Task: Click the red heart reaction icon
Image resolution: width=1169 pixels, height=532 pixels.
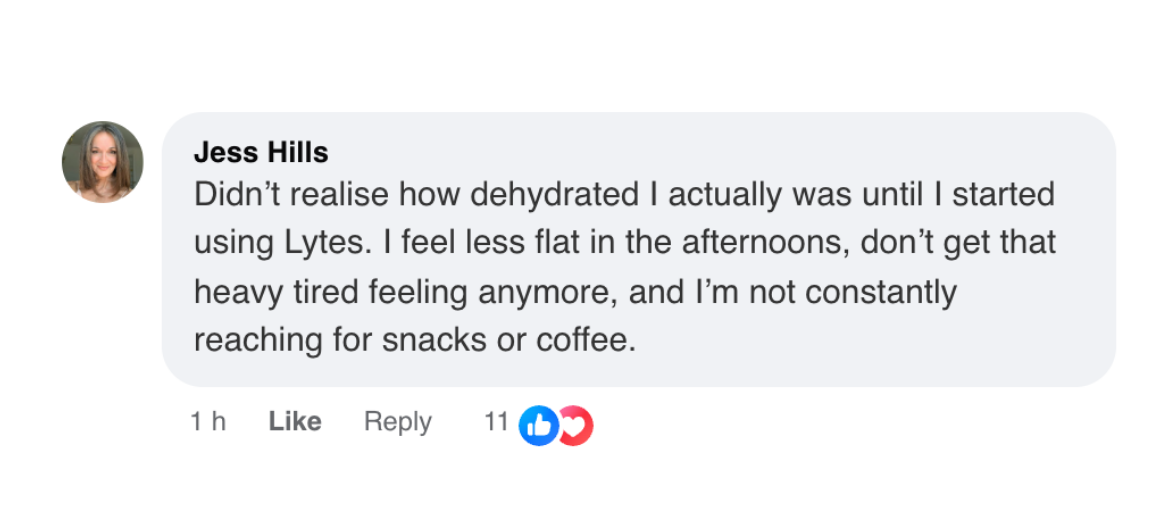Action: pos(576,426)
